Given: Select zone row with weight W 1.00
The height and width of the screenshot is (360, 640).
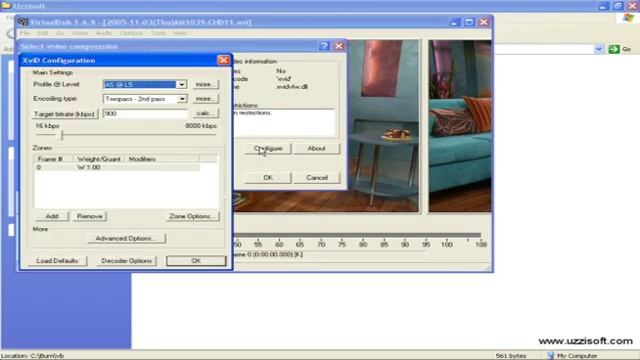Looking at the screenshot, I should coord(118,167).
